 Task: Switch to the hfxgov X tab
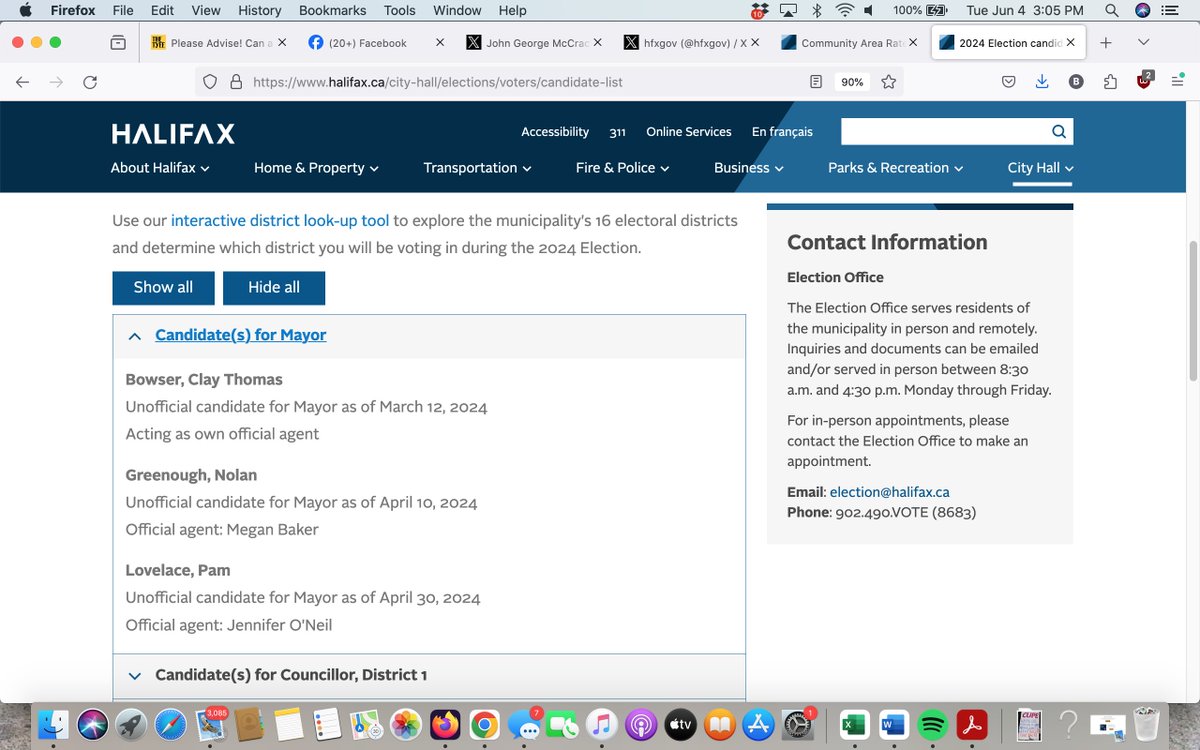tap(690, 43)
